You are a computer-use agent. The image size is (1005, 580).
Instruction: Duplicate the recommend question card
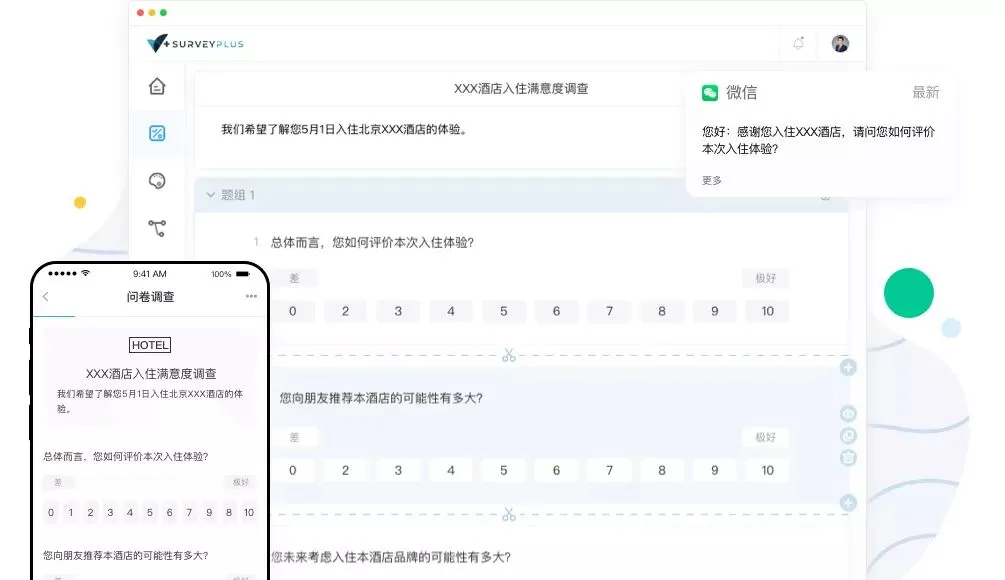pyautogui.click(x=848, y=436)
